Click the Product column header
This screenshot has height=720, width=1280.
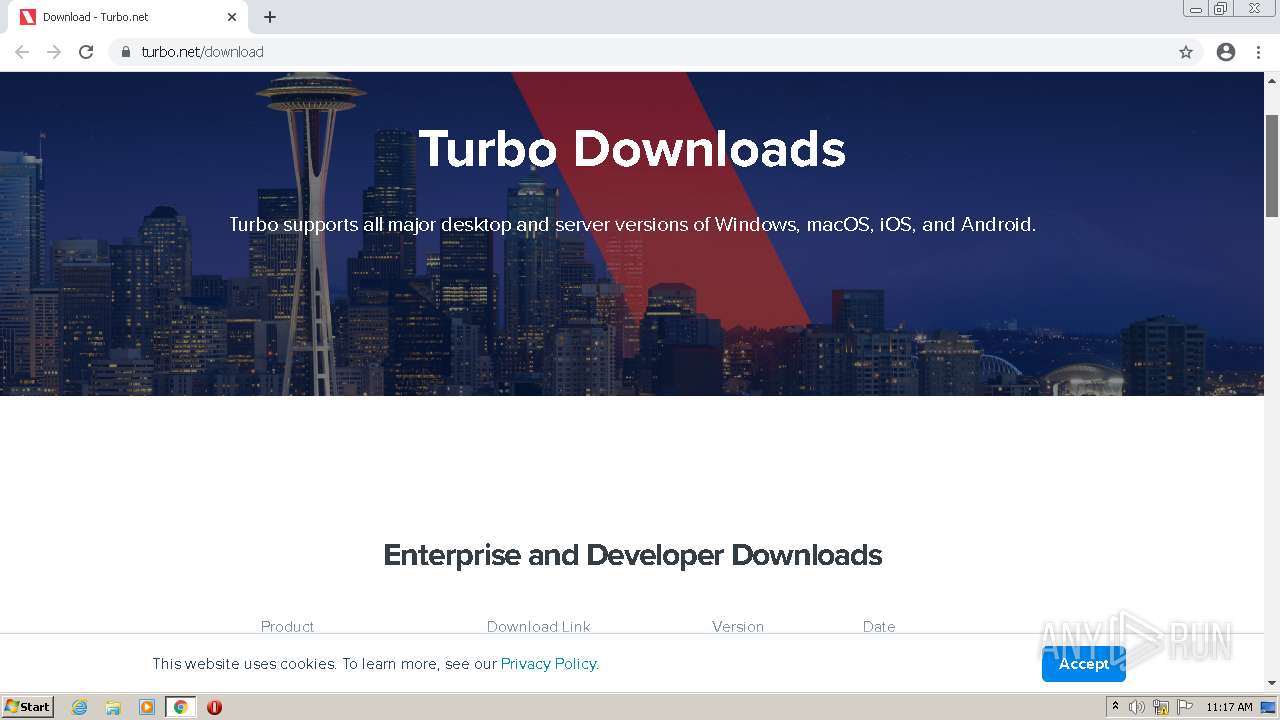pyautogui.click(x=288, y=626)
